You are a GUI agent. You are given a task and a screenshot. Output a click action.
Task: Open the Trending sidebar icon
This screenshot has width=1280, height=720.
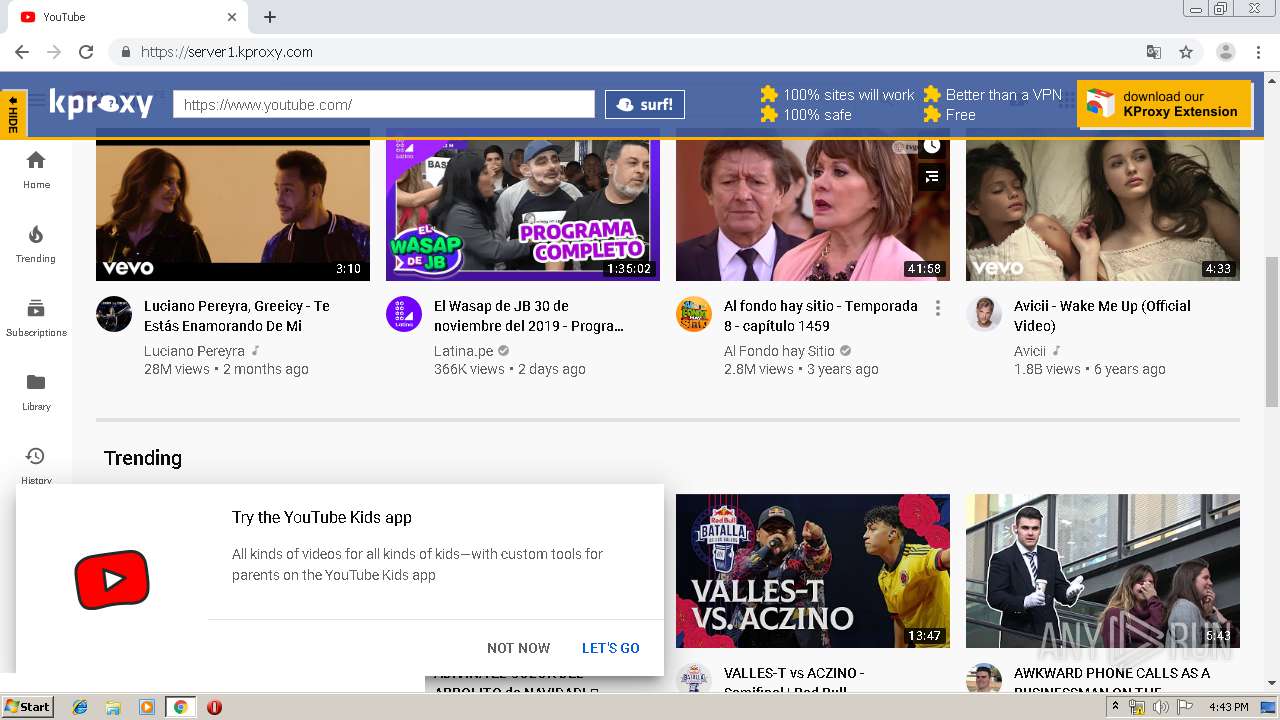(36, 243)
